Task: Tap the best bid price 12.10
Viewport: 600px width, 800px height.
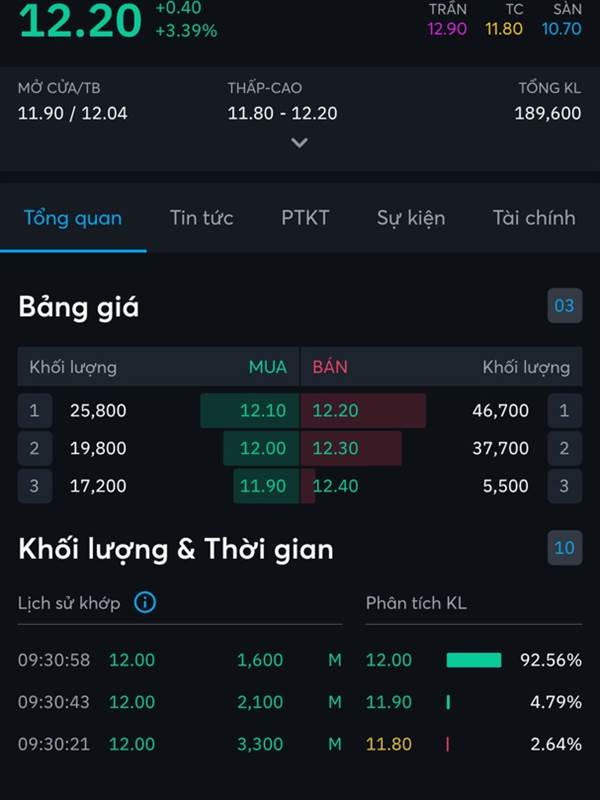Action: (263, 411)
